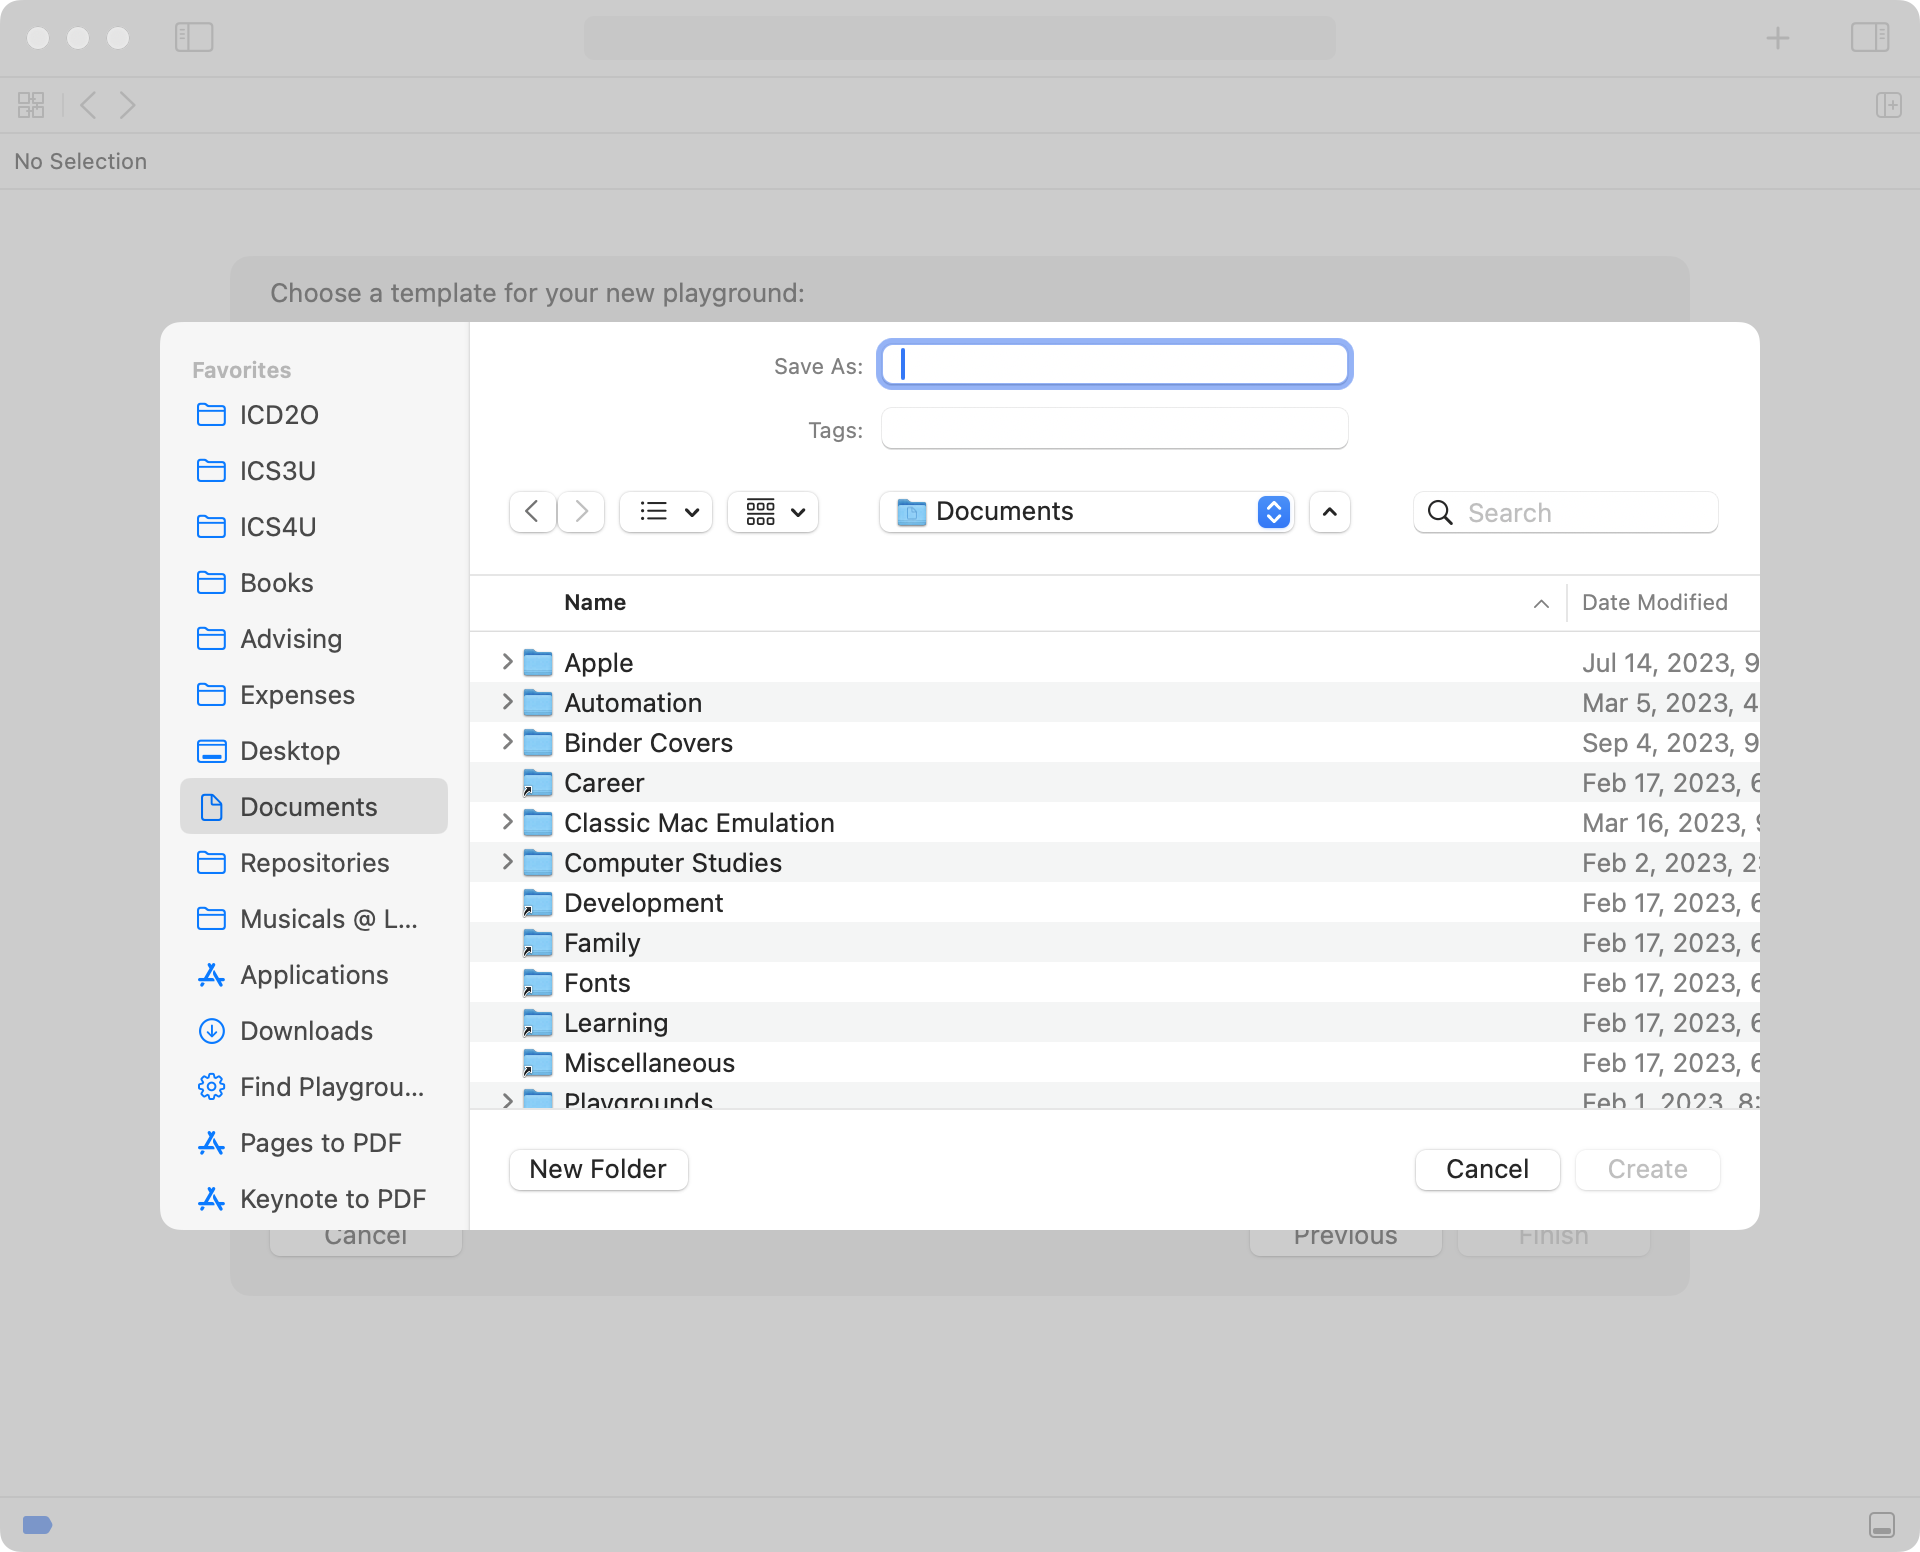Click the back arrow in the save dialog

pos(531,511)
